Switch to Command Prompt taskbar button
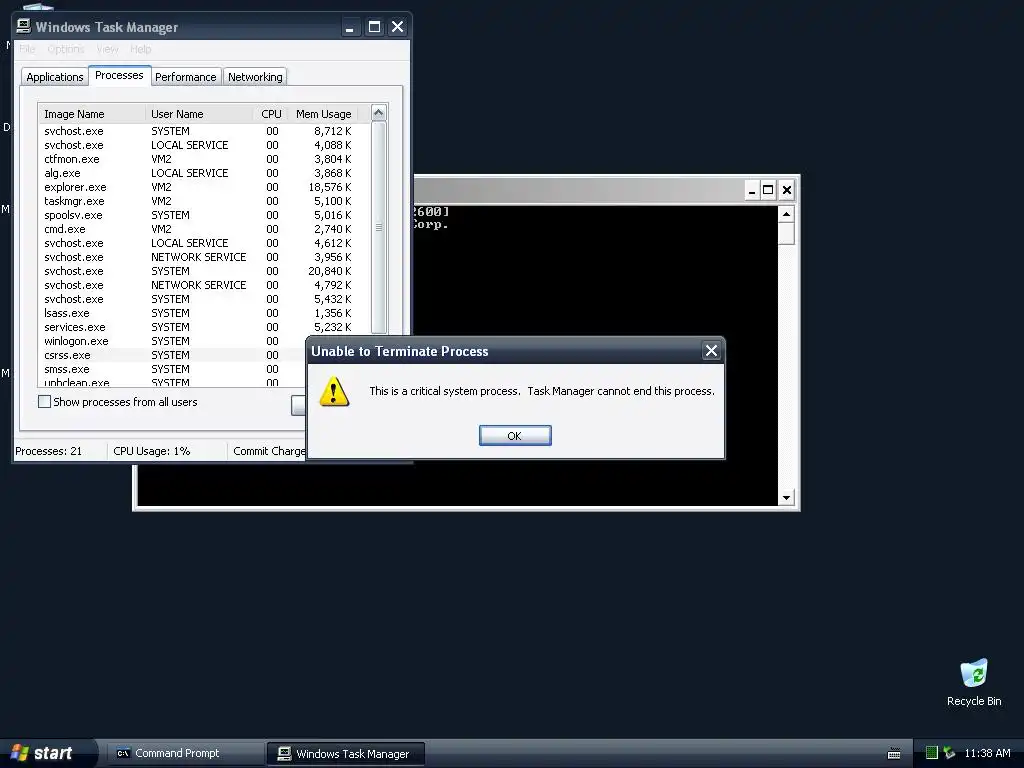 184,754
